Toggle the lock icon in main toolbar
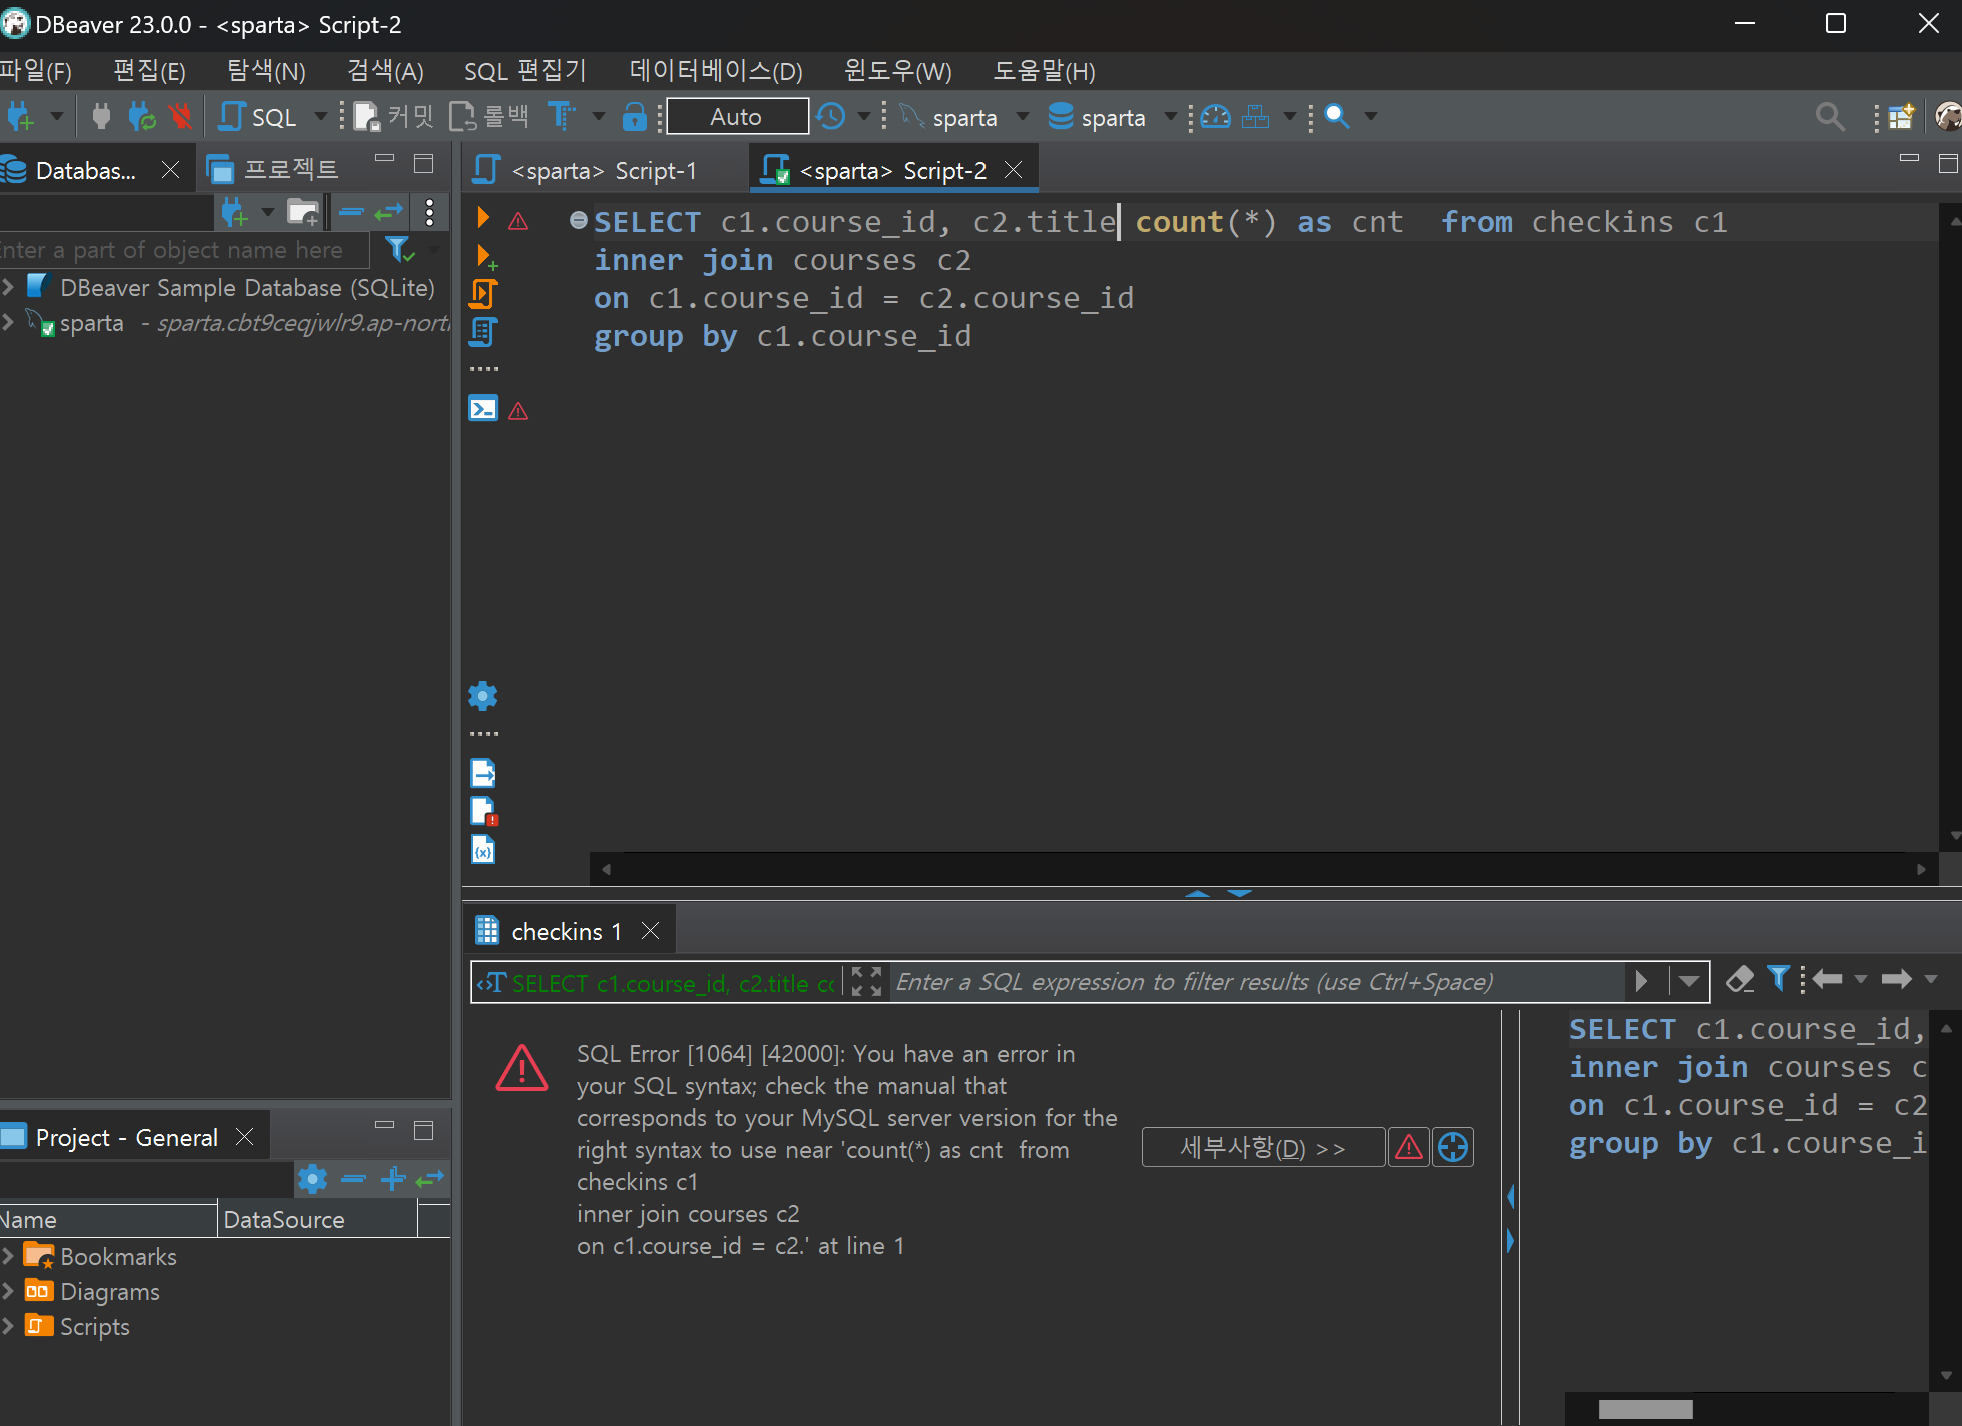 [x=634, y=117]
